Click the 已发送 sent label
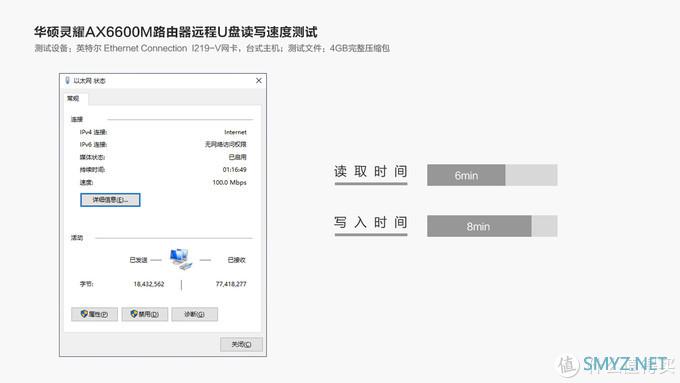This screenshot has height=383, width=680. tap(138, 260)
